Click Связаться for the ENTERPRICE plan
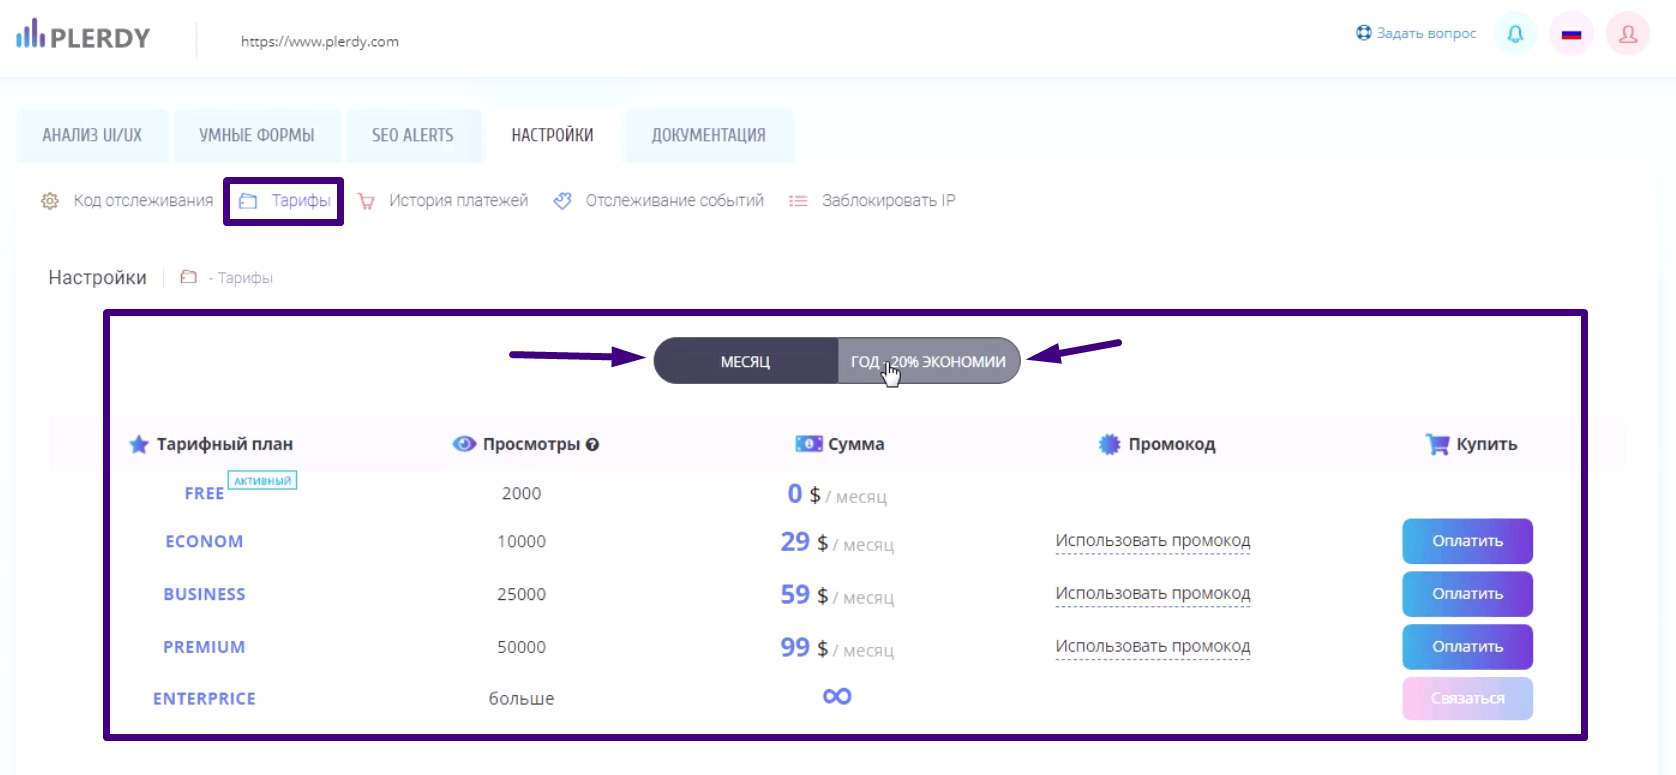The width and height of the screenshot is (1676, 775). point(1467,698)
